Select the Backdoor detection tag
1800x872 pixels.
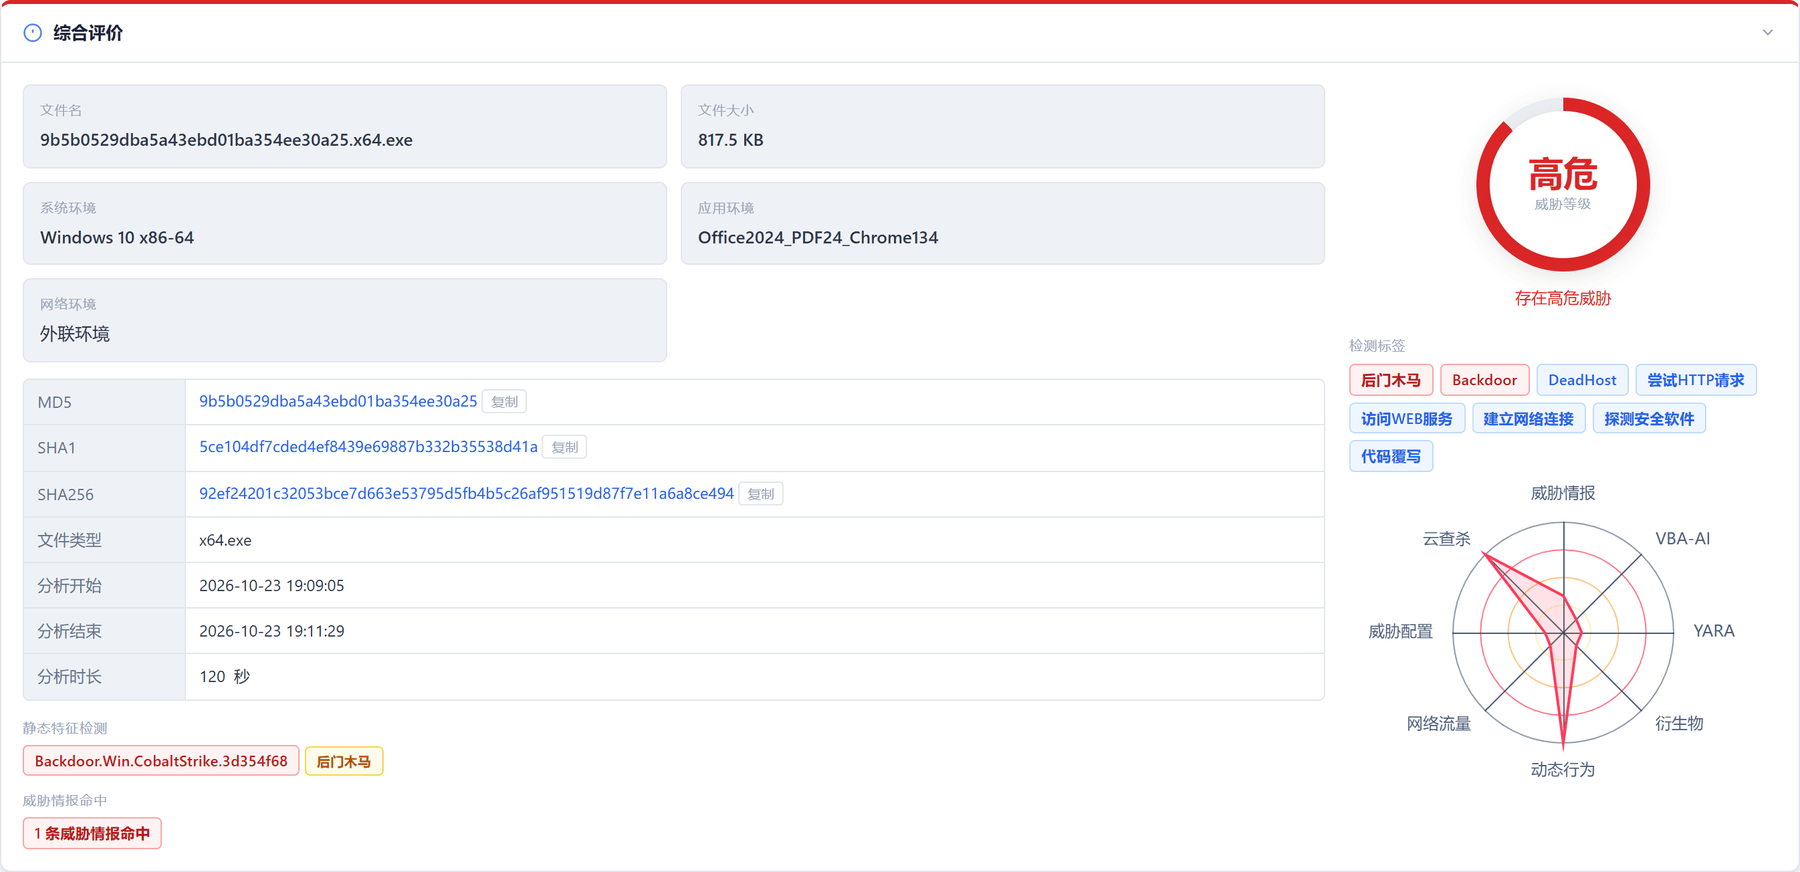[1485, 380]
